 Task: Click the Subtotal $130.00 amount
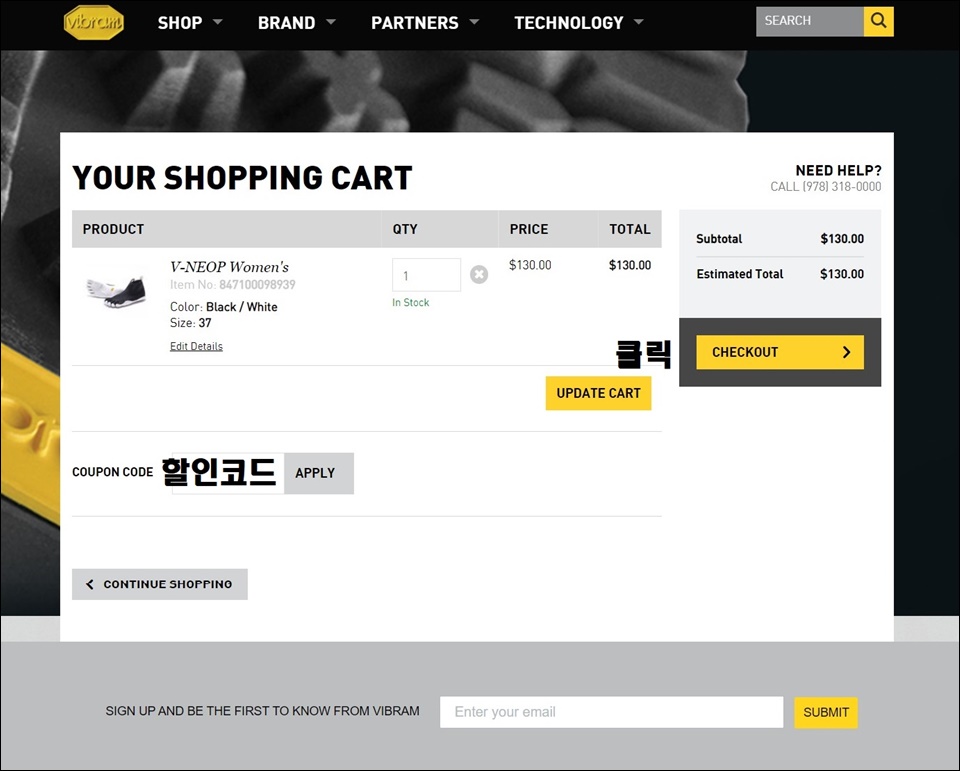pos(842,239)
